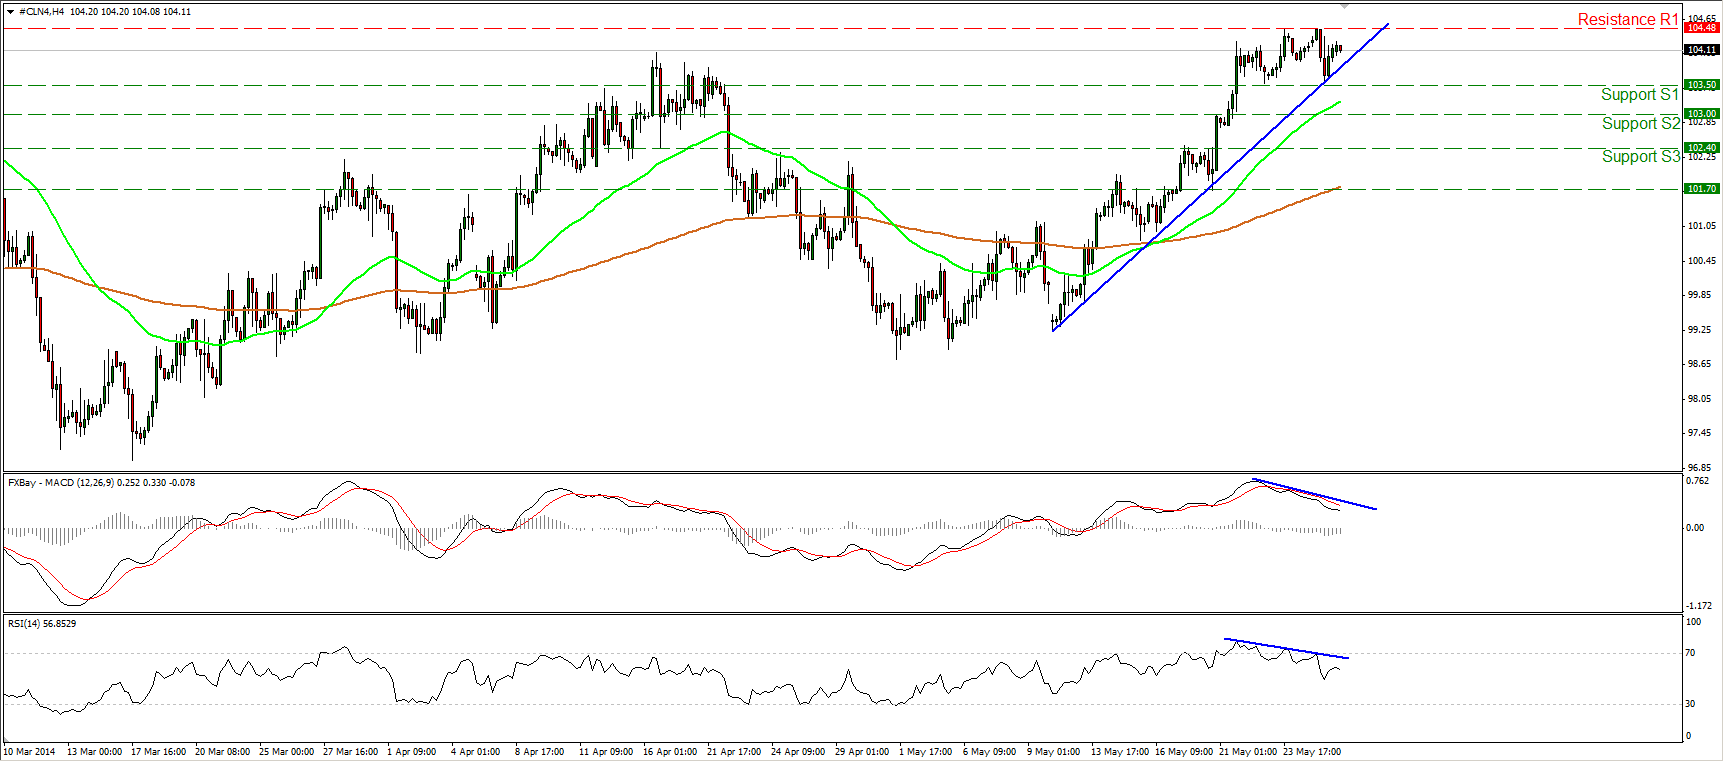
Task: Click the gray chart shift marker at top
Action: pyautogui.click(x=1345, y=5)
